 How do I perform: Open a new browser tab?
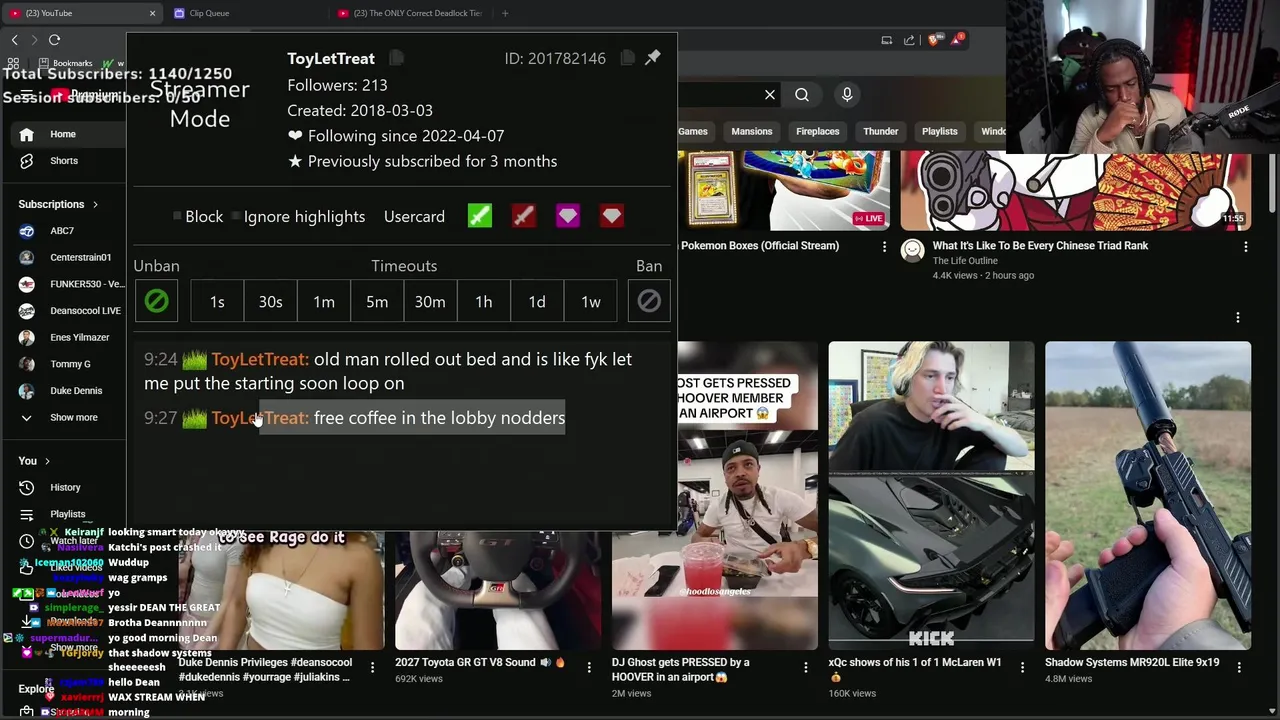click(x=505, y=13)
